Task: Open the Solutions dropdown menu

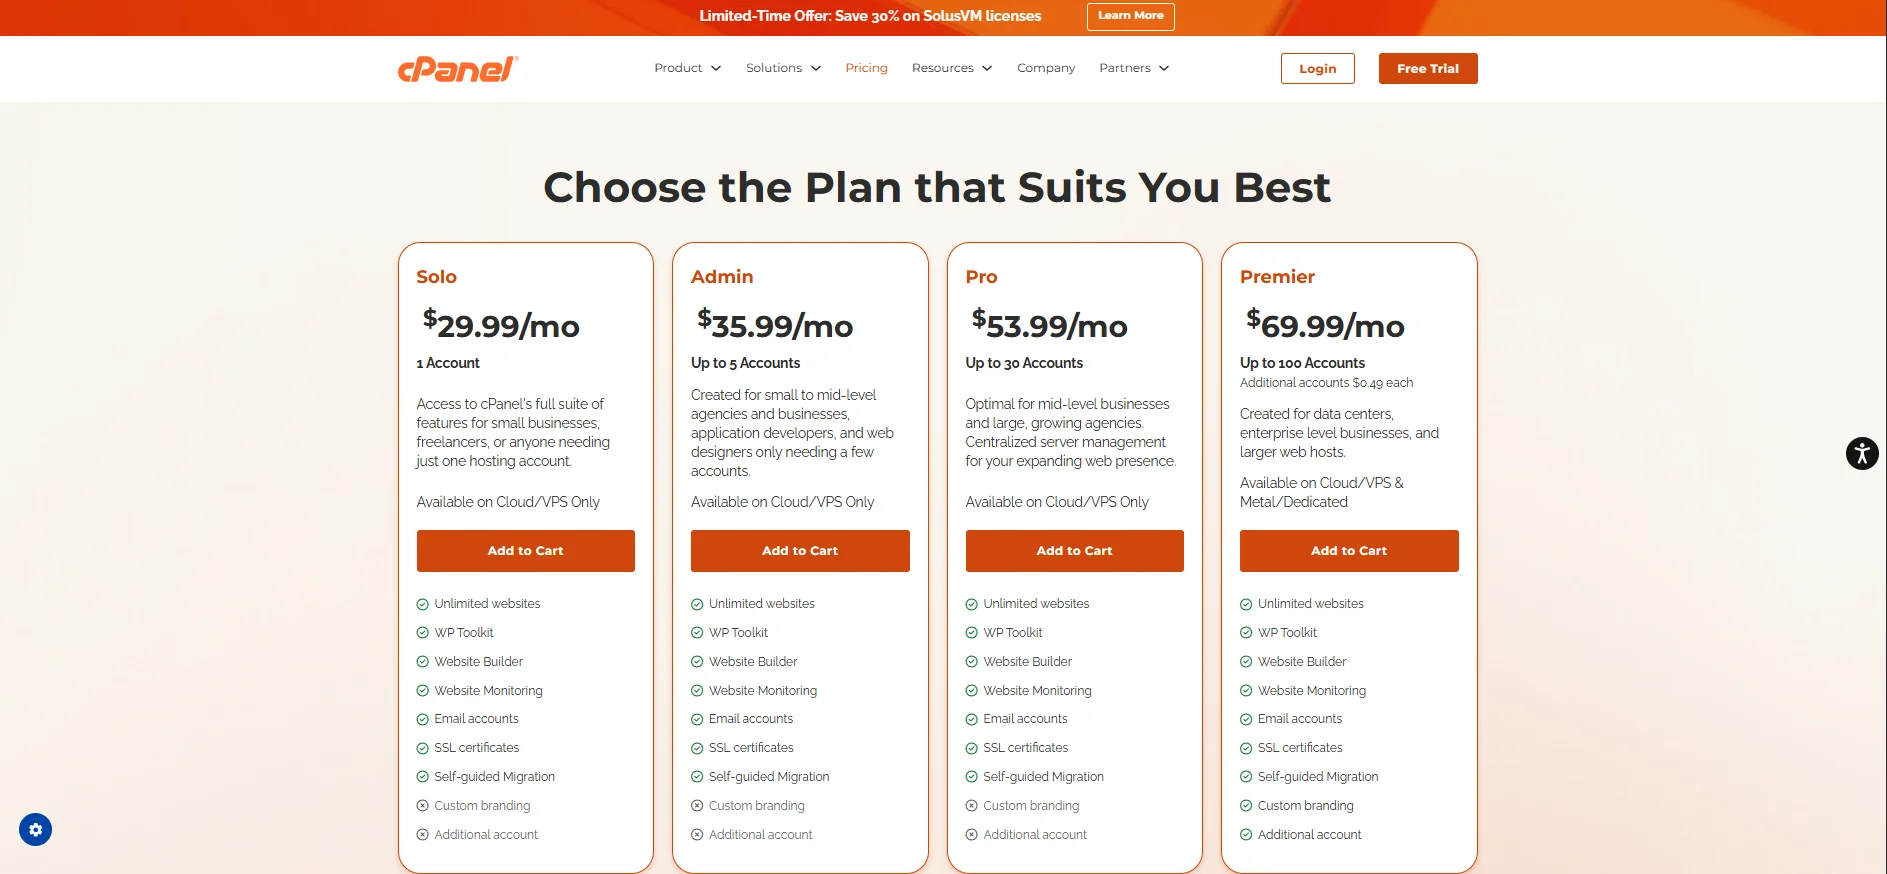Action: [783, 68]
